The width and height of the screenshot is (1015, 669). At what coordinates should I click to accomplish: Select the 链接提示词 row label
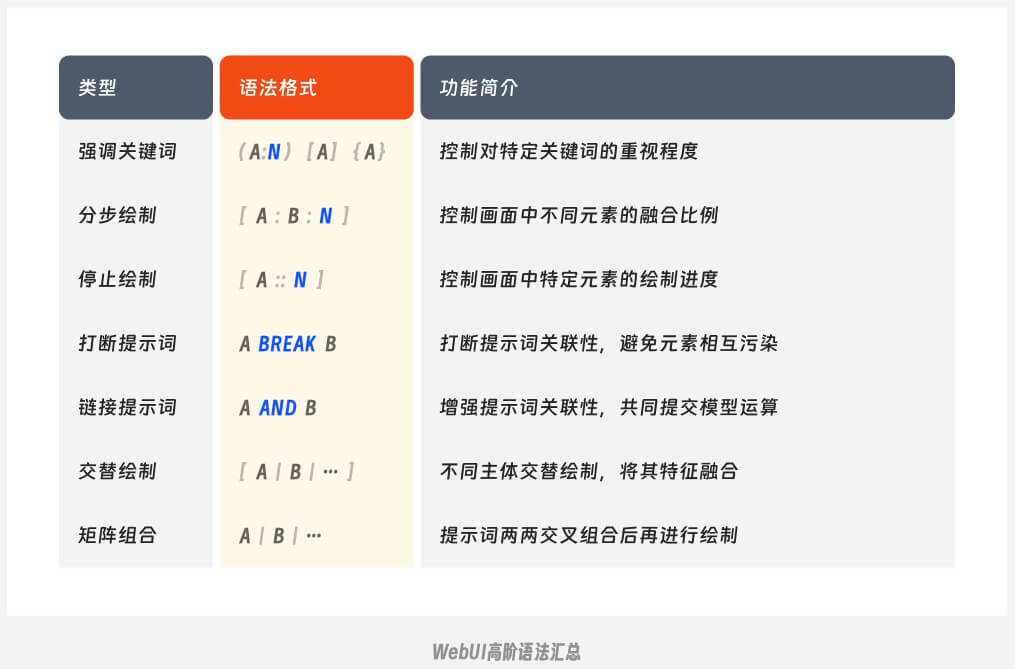coord(127,408)
